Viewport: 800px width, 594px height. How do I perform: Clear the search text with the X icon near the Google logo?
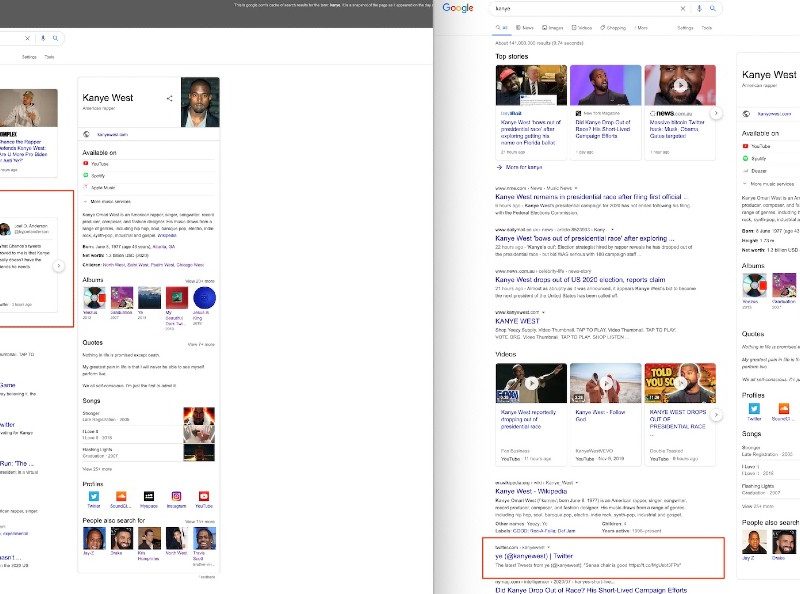[683, 8]
